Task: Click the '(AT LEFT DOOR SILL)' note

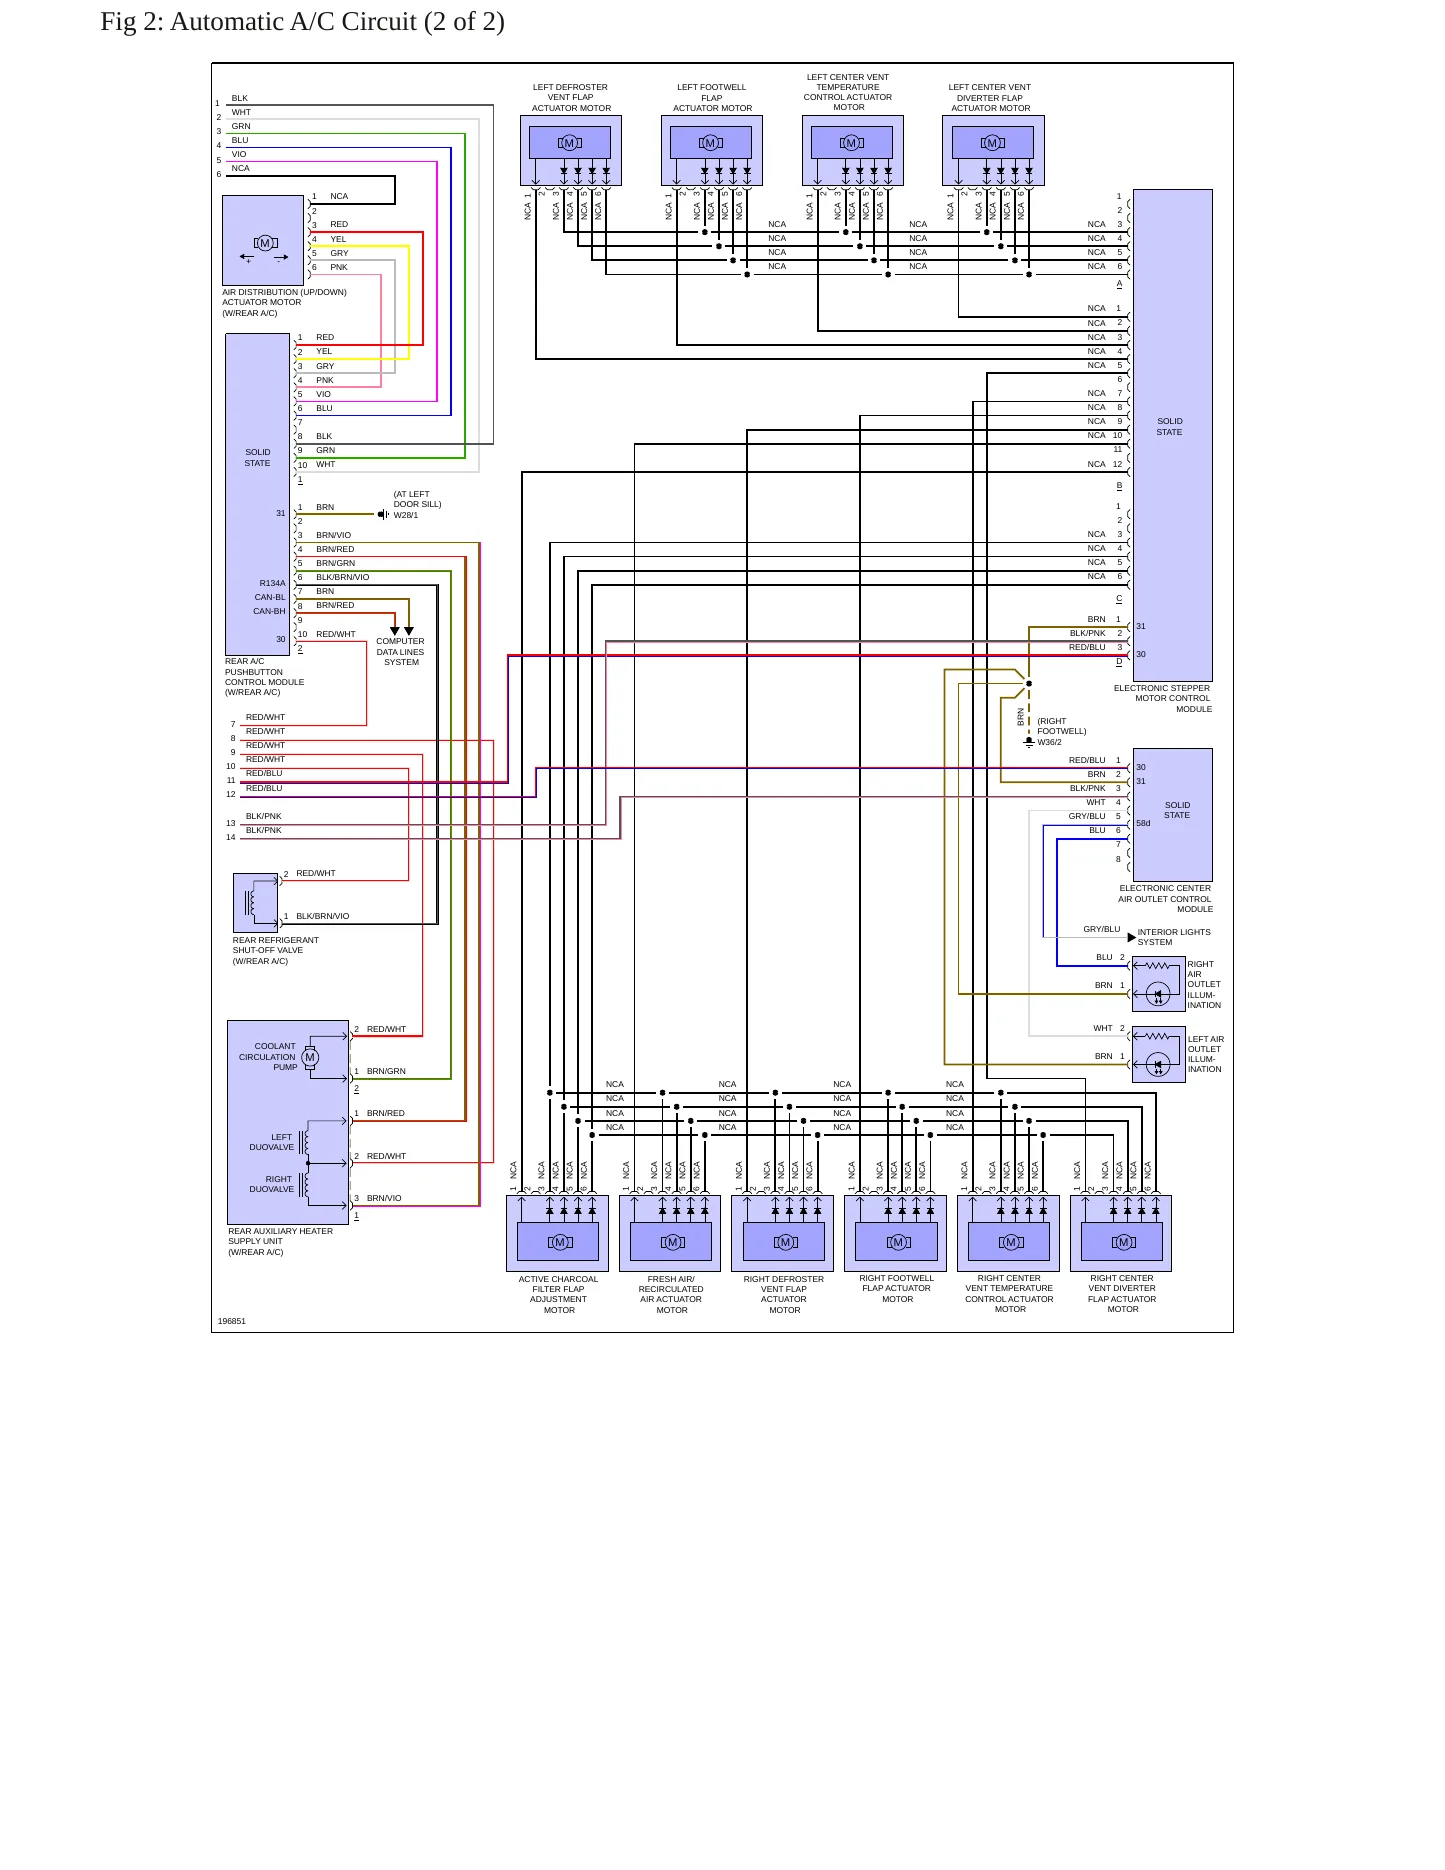Action: click(x=416, y=499)
